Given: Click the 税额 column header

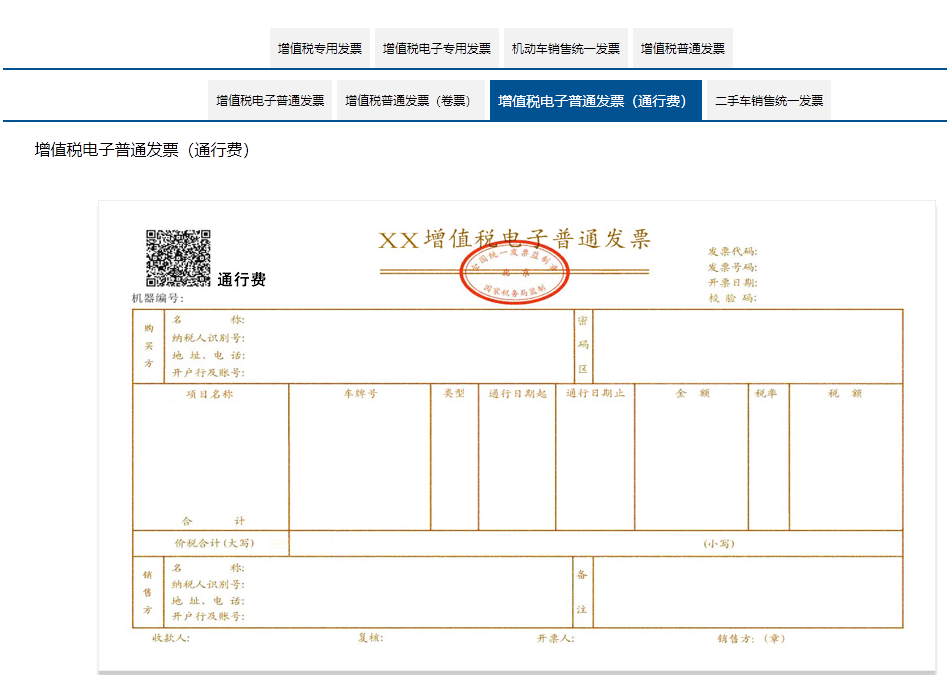Looking at the screenshot, I should click(x=845, y=393).
